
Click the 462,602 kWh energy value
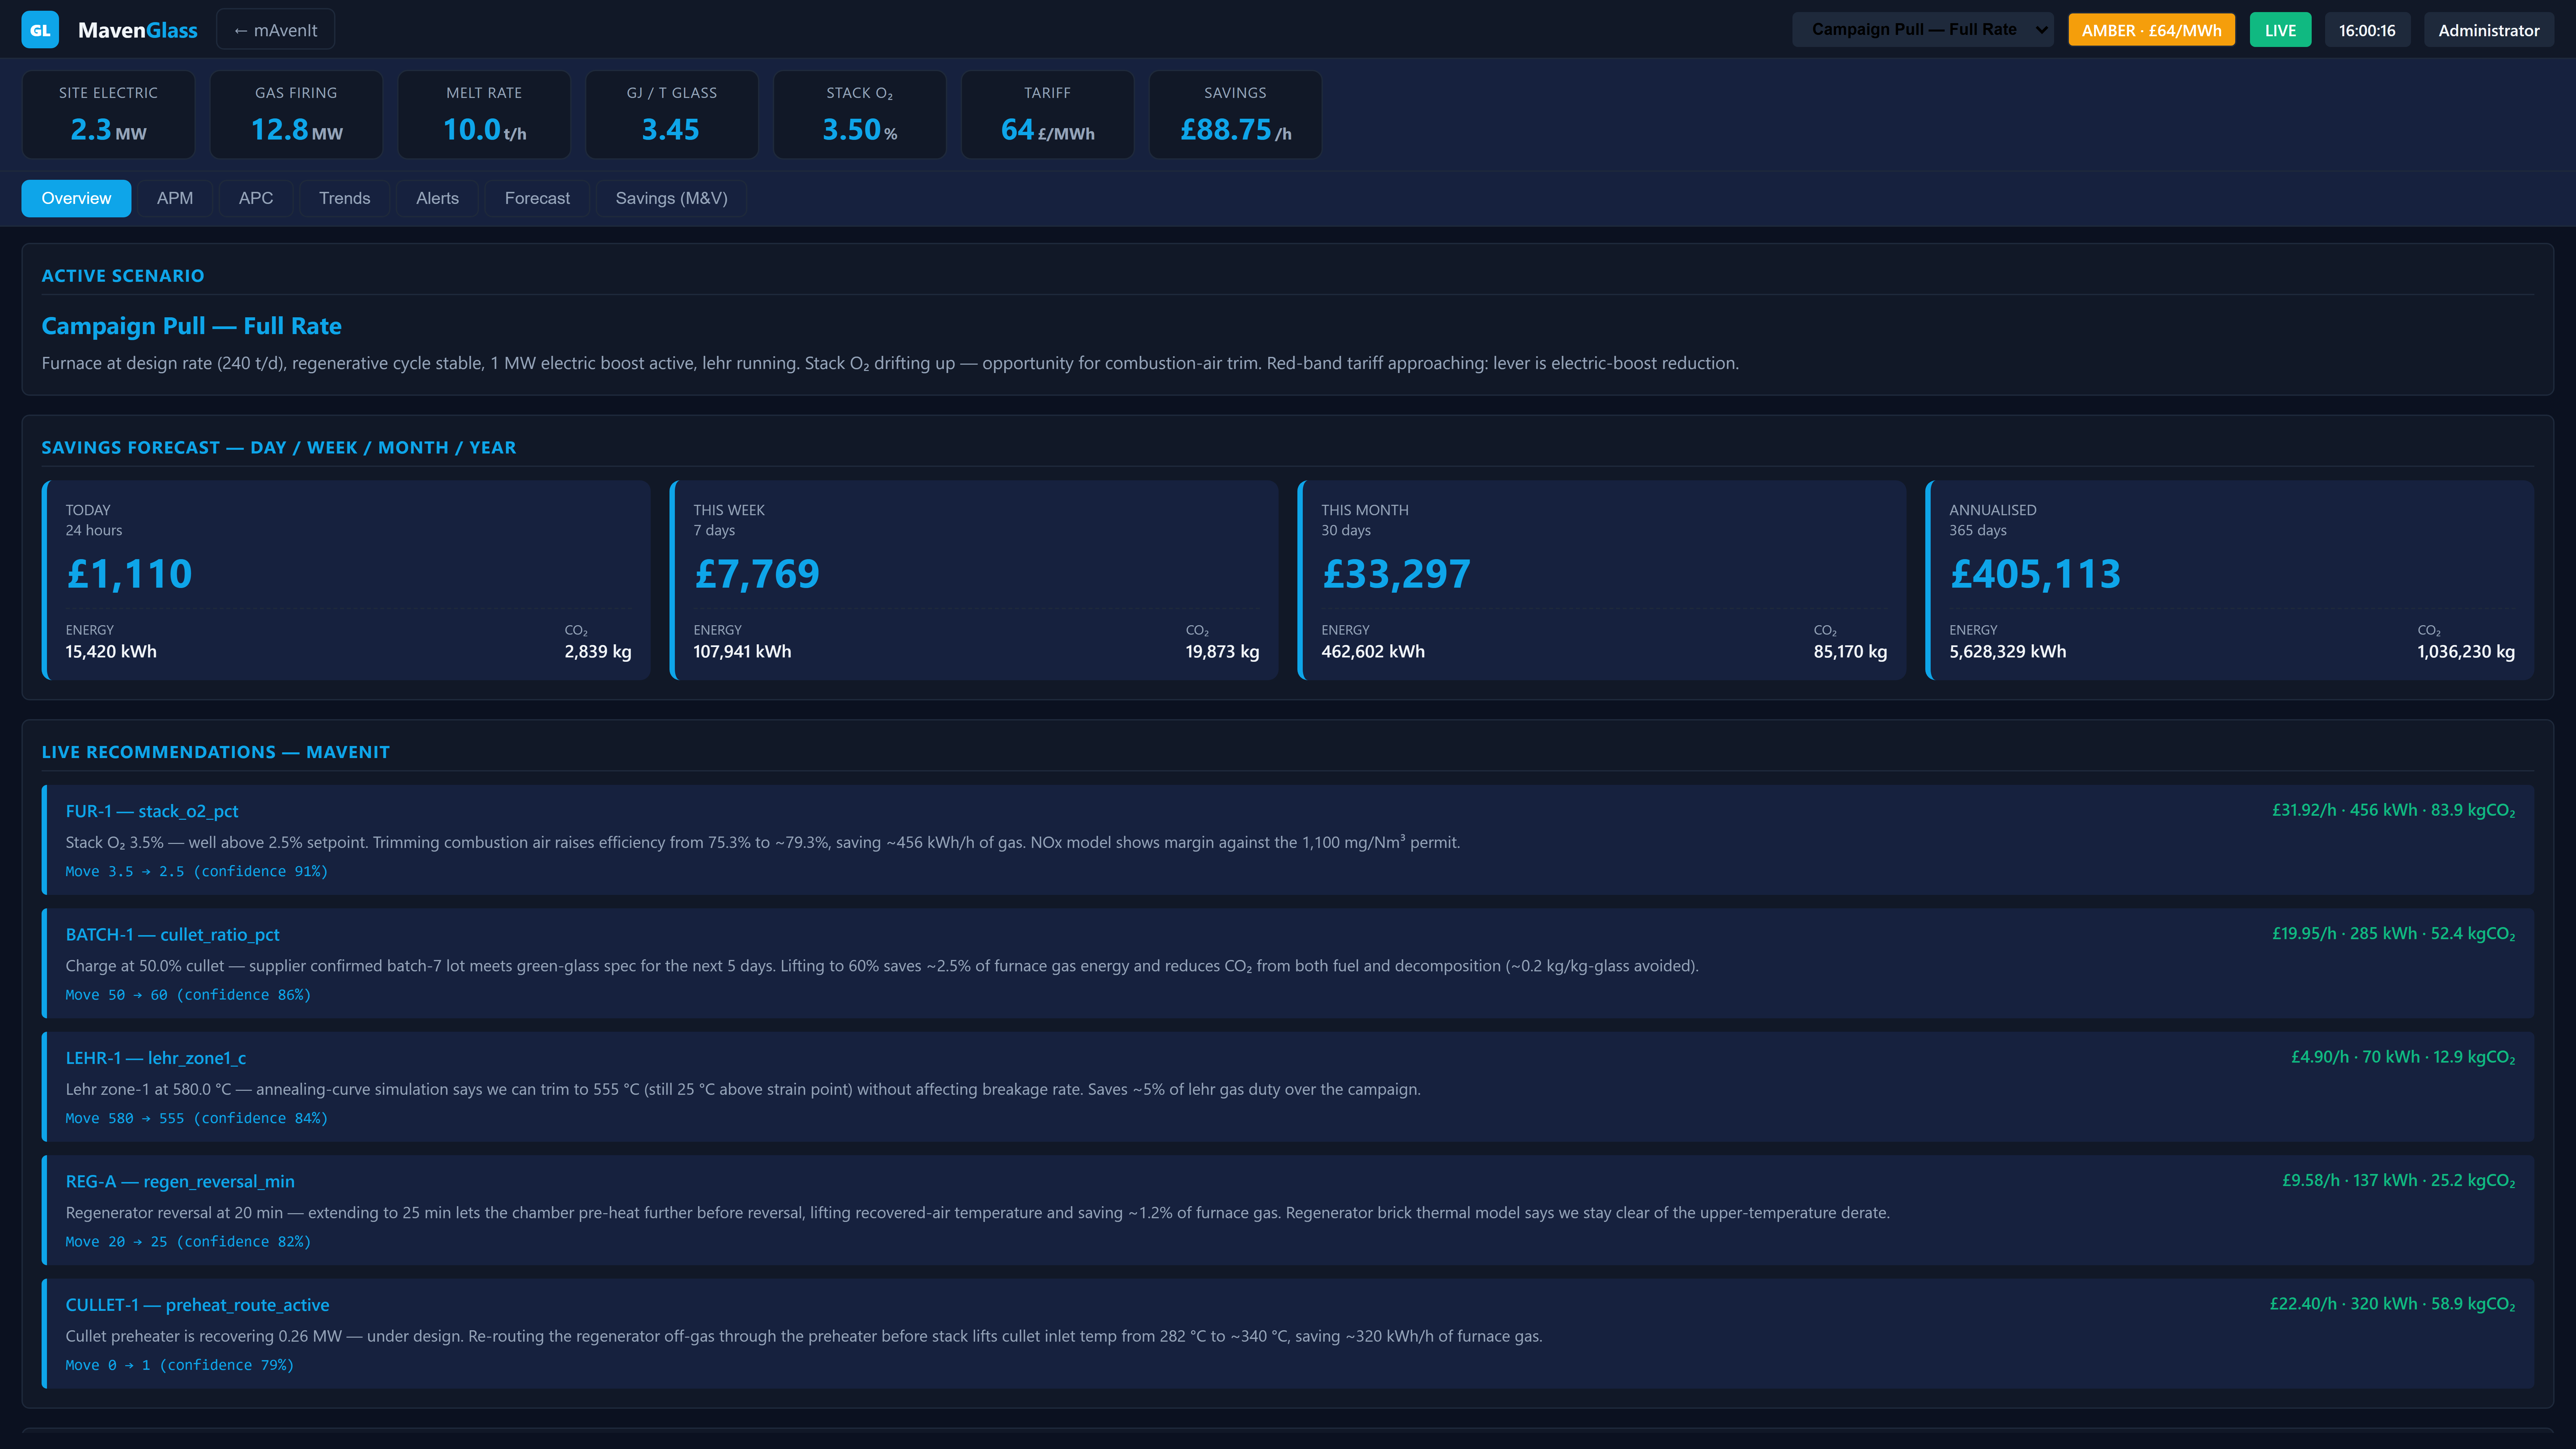click(x=1373, y=652)
